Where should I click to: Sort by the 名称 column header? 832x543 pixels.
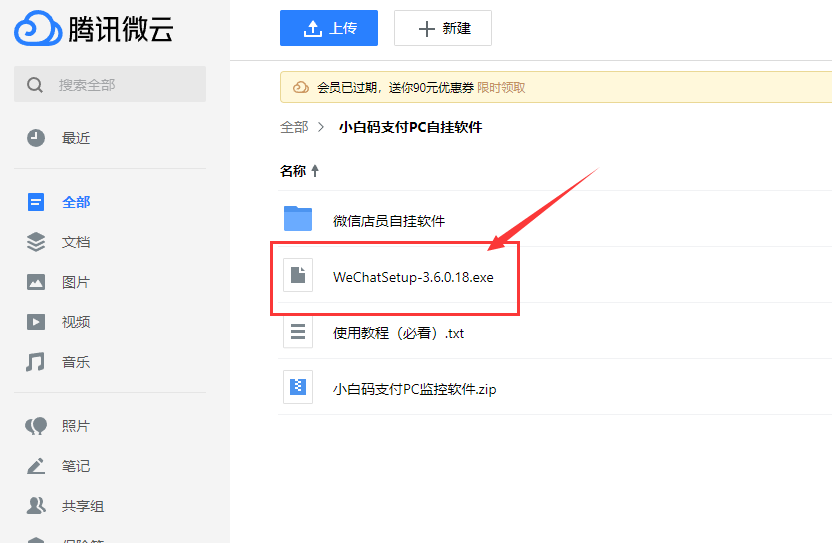(293, 171)
